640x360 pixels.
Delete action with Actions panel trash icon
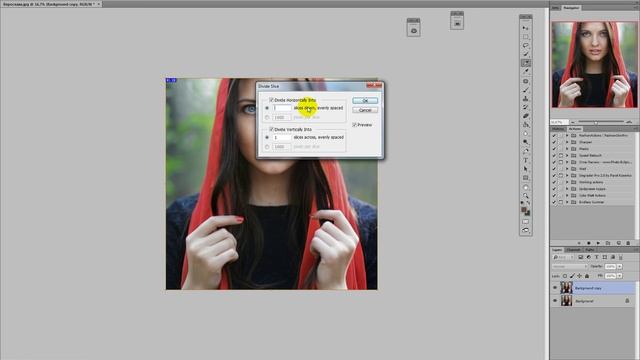pos(628,243)
